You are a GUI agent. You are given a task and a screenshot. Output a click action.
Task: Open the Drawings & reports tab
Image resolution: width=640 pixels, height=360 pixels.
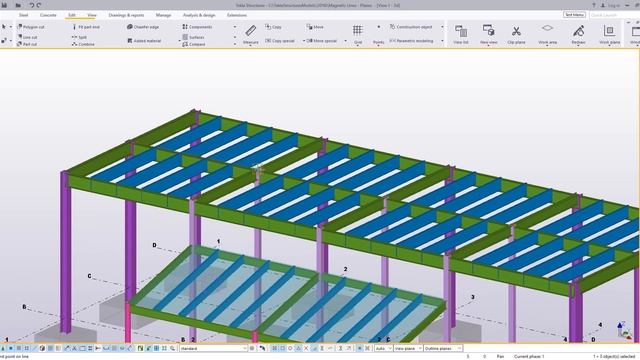click(x=126, y=15)
